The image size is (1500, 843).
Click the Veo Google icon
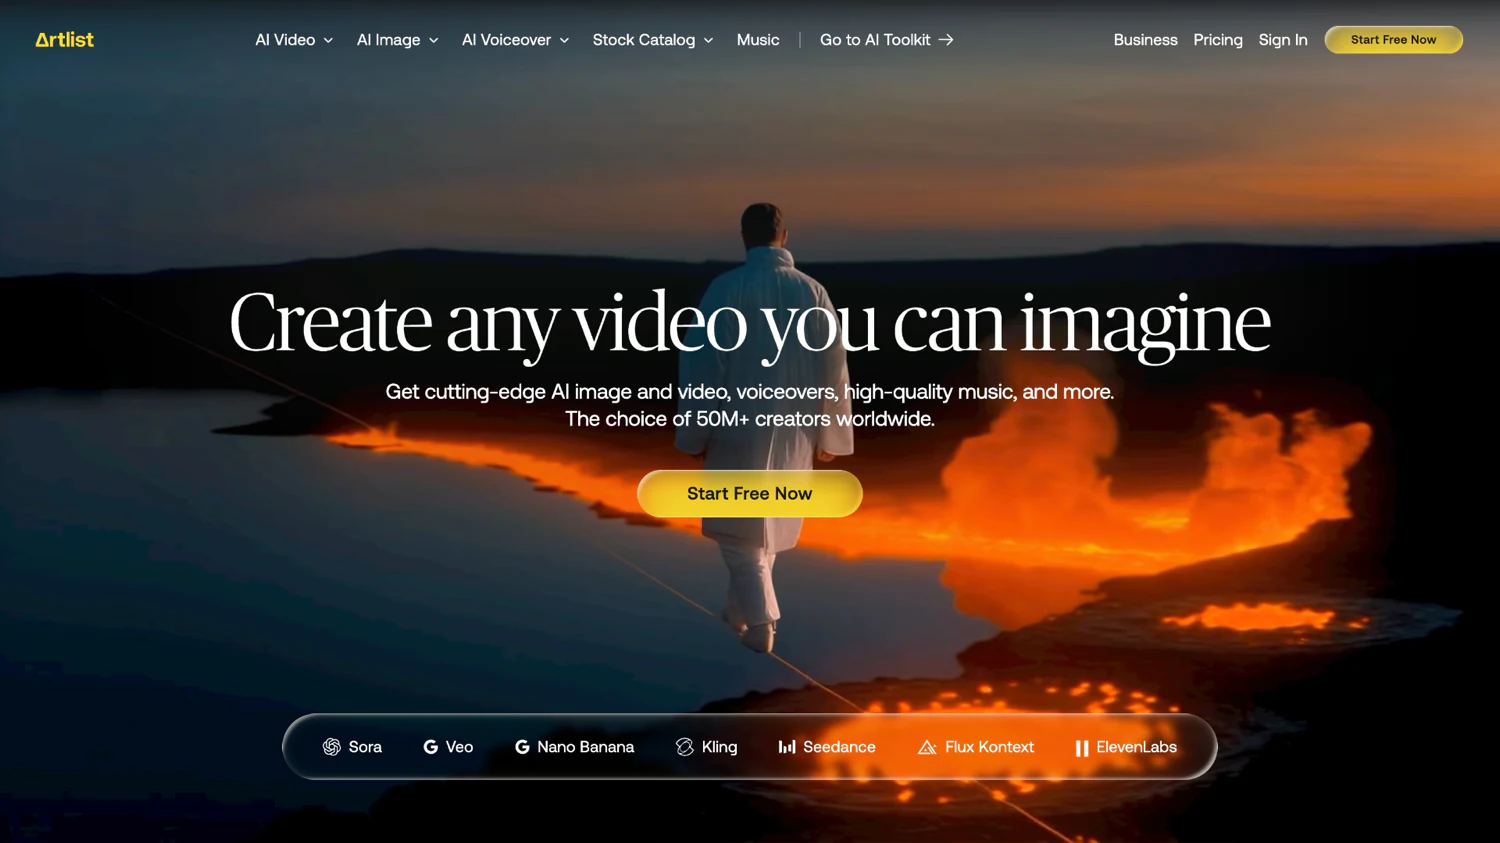tap(431, 747)
